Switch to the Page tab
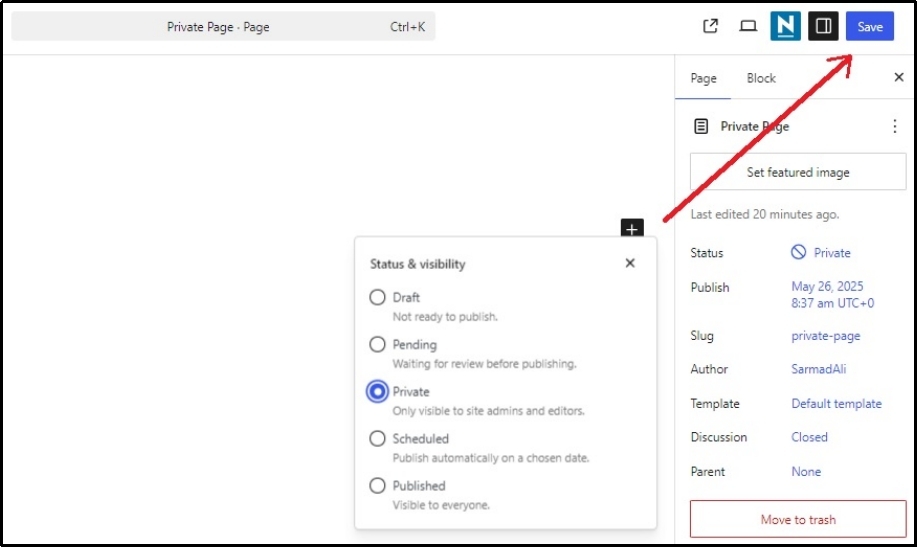 [x=703, y=78]
